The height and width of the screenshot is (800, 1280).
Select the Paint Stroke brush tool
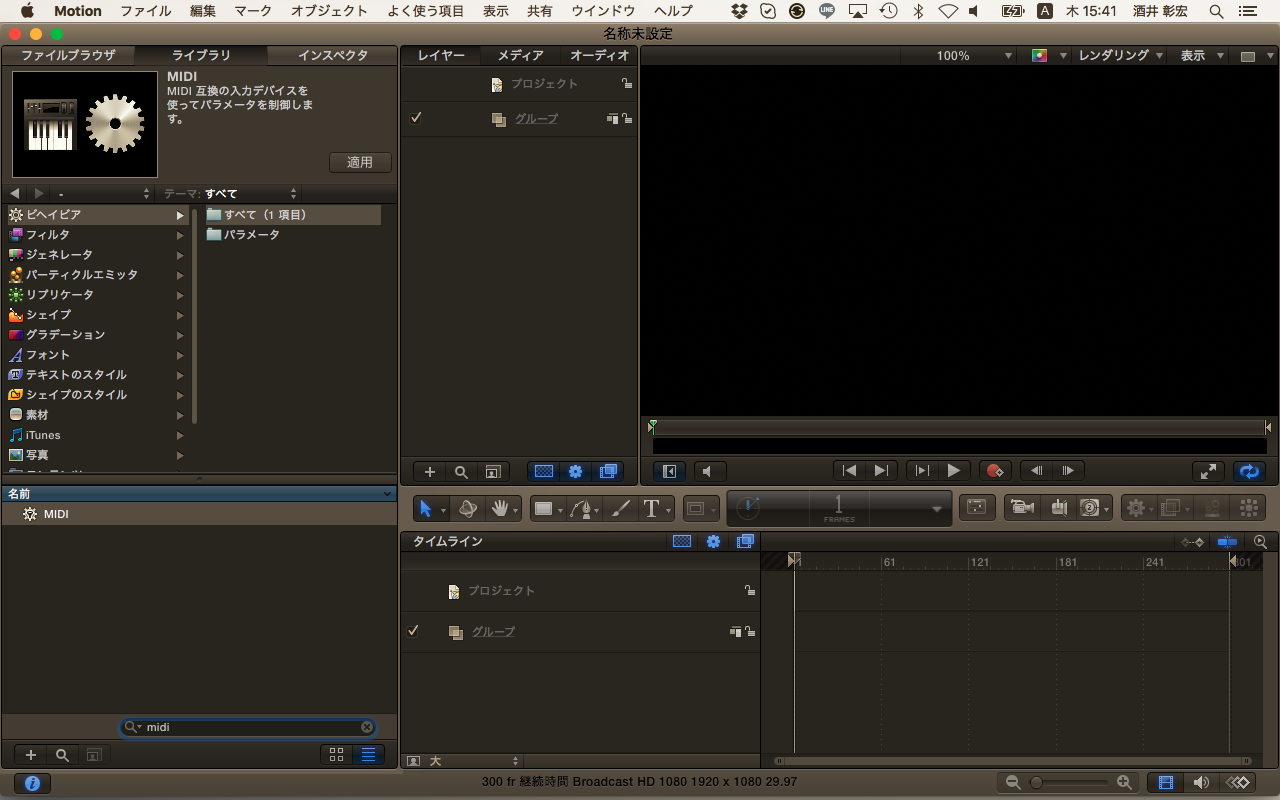620,509
